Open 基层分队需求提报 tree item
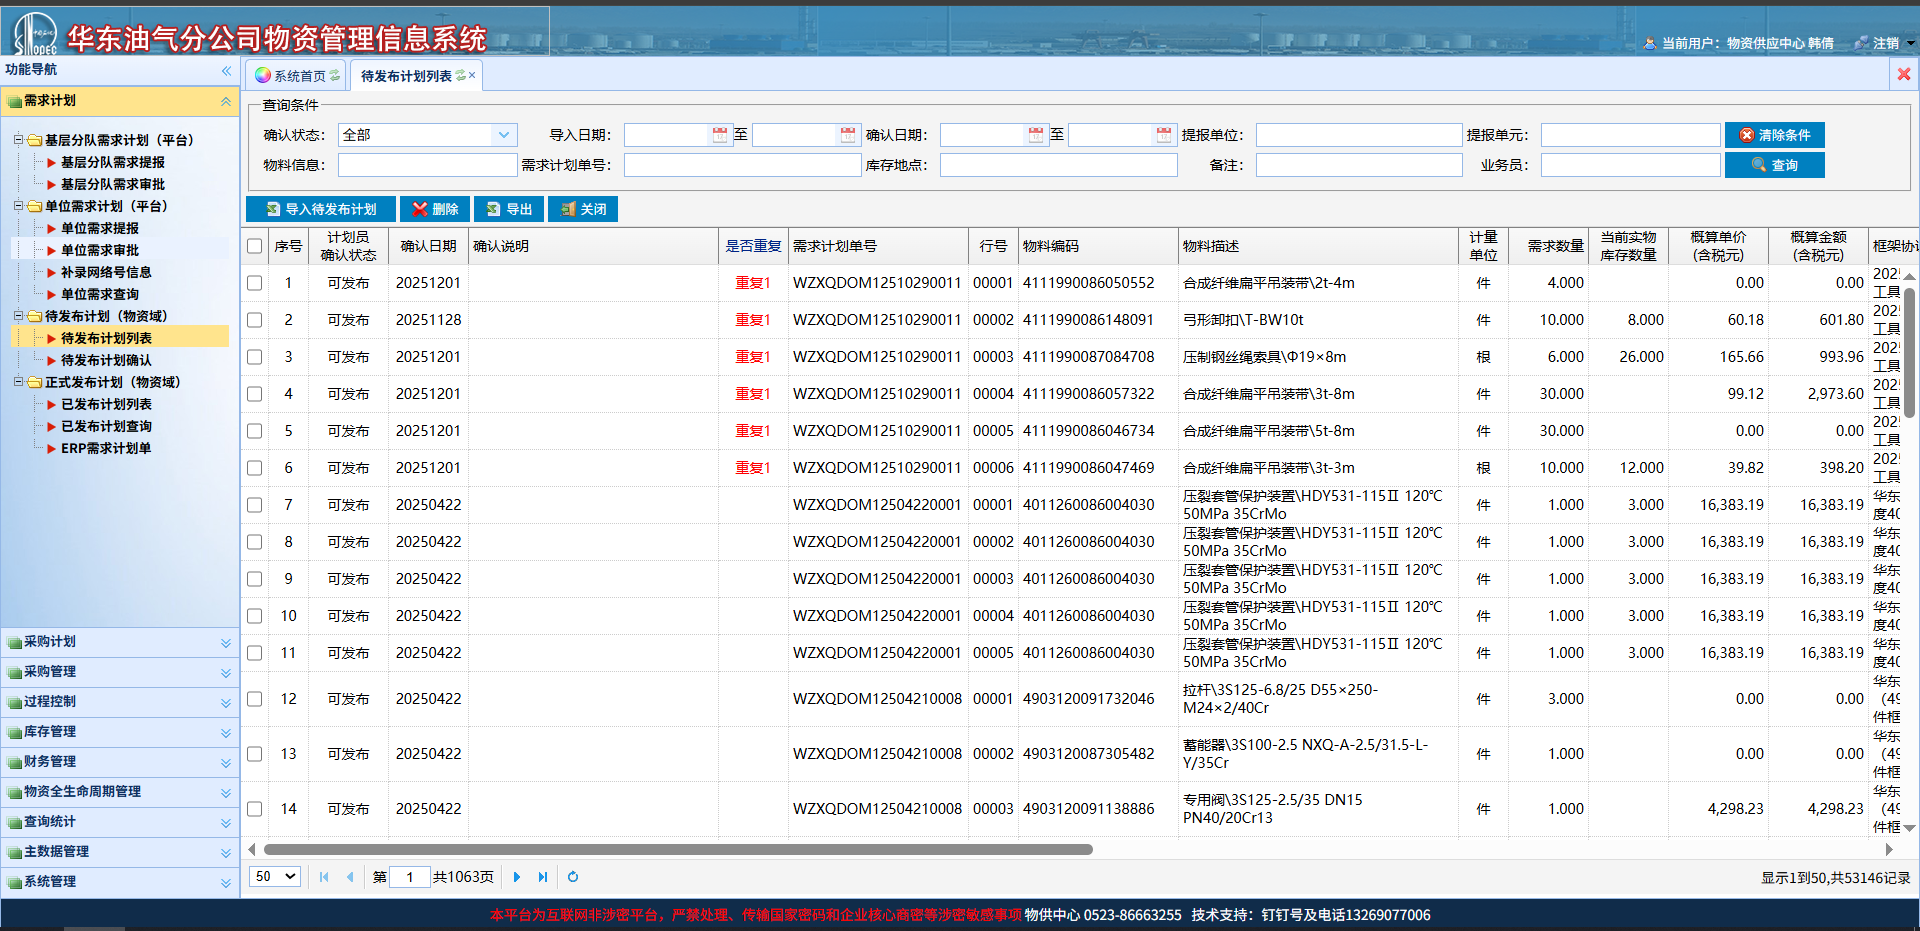Screen dimensions: 1920x931 click(112, 162)
